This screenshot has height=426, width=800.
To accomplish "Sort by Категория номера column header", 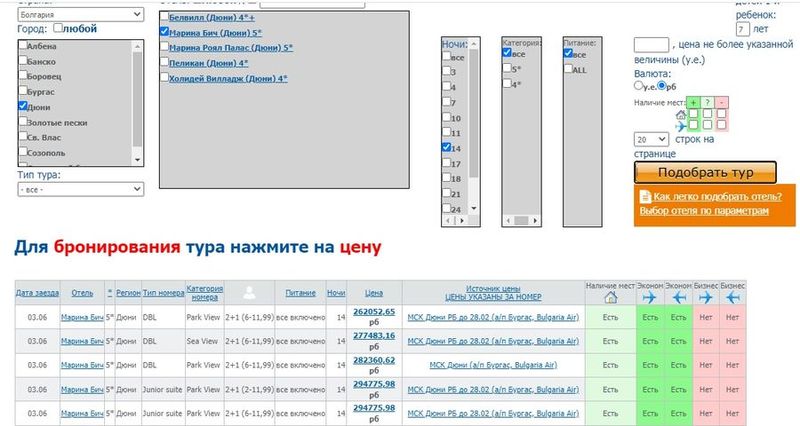I will tap(205, 293).
